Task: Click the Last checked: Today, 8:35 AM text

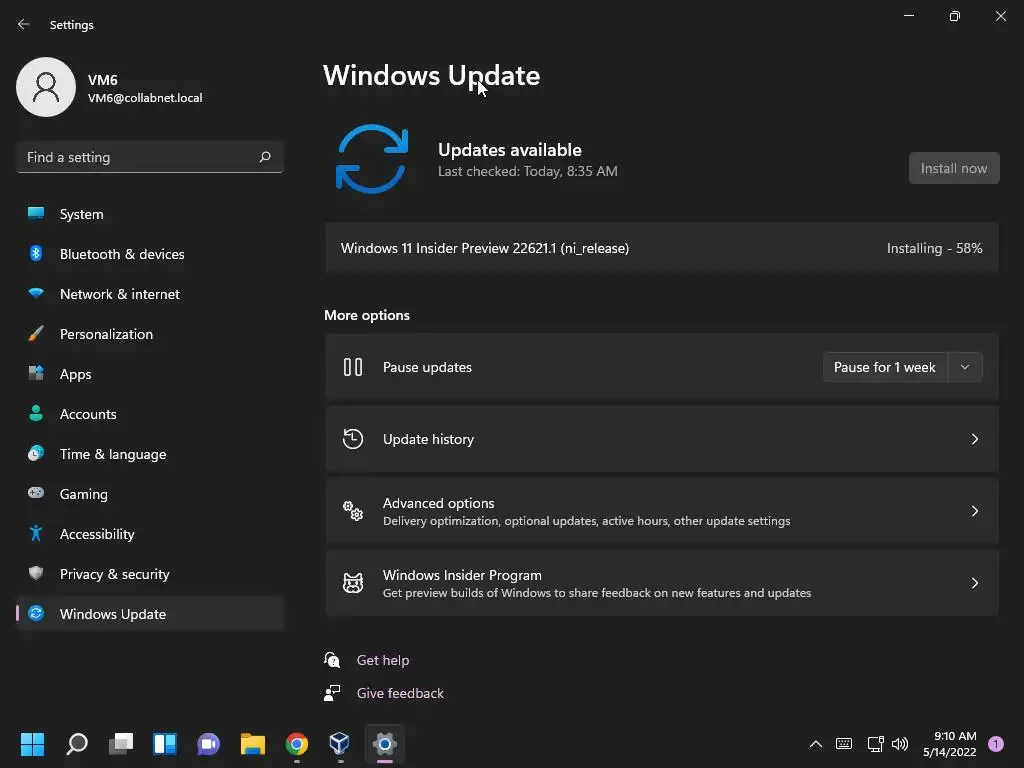Action: [528, 171]
